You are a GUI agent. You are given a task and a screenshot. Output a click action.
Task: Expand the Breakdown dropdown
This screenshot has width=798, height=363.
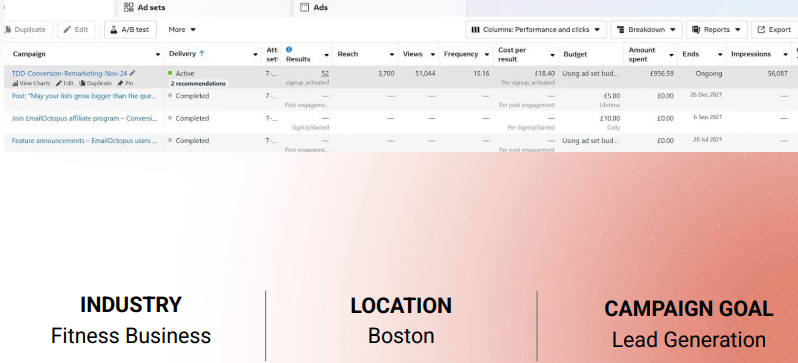point(646,30)
